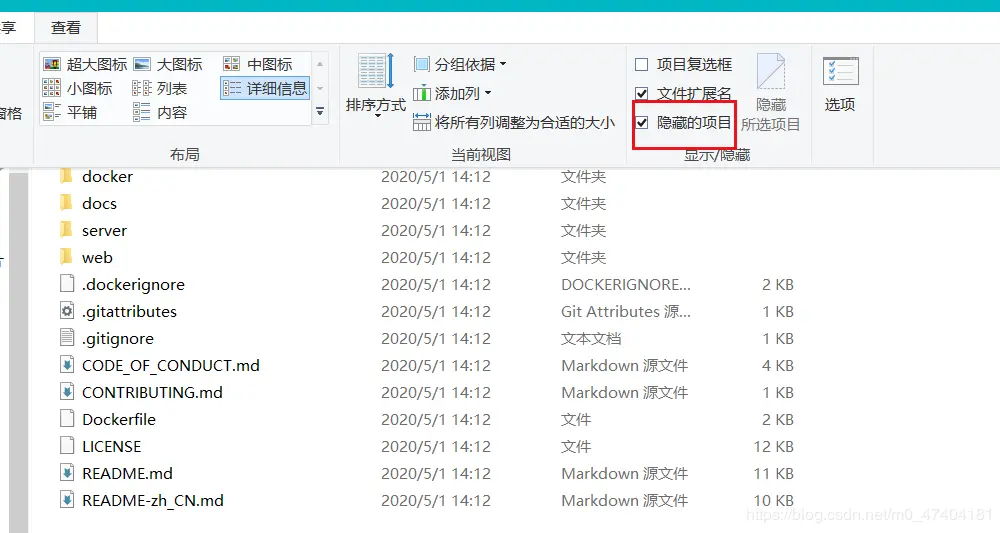1000x533 pixels.
Task: Select the server folder icon
Action: pos(66,230)
